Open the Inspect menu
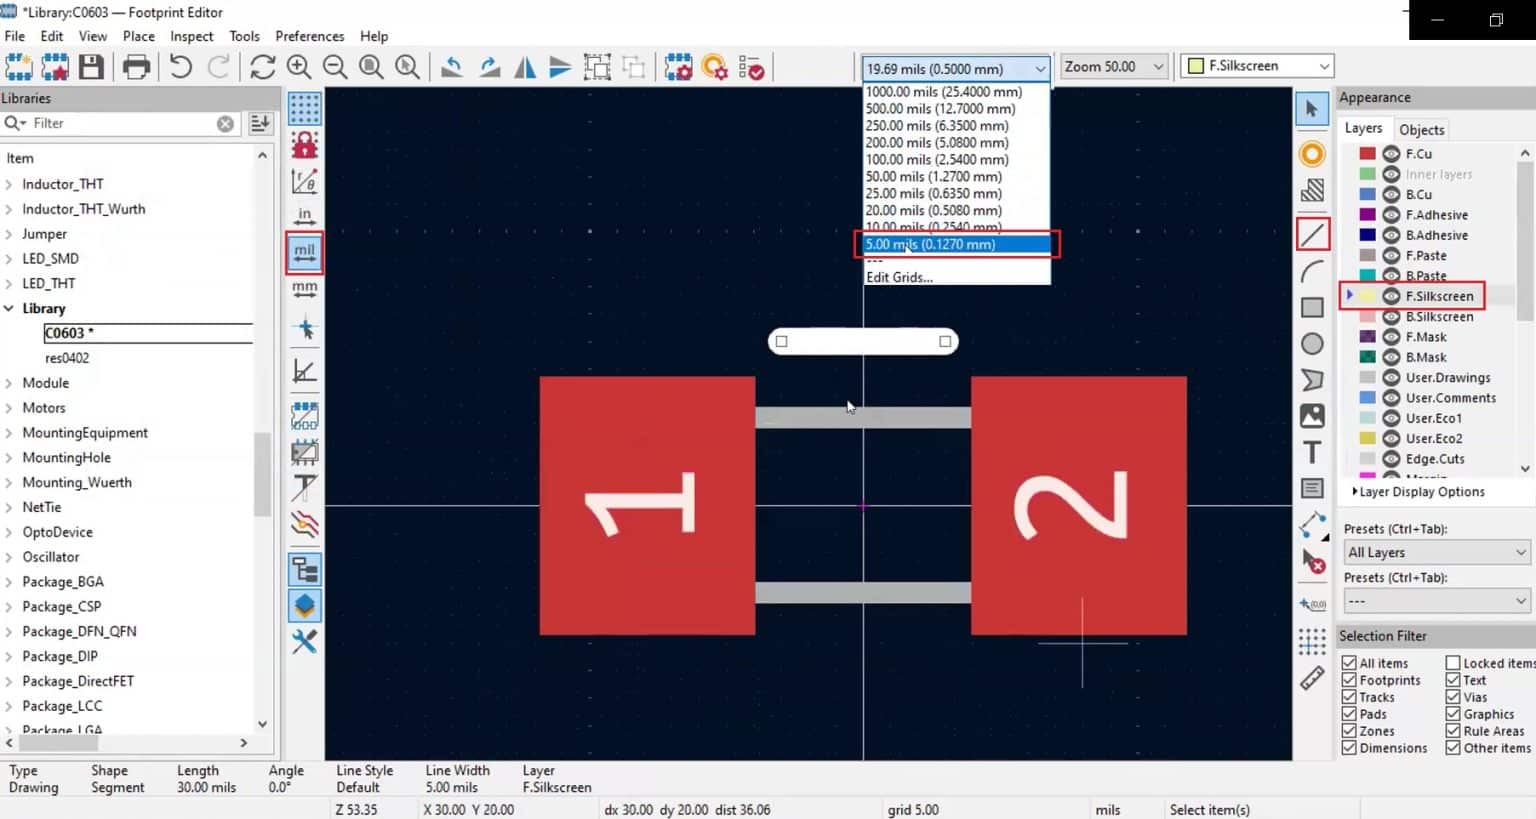The height and width of the screenshot is (819, 1536). tap(191, 36)
